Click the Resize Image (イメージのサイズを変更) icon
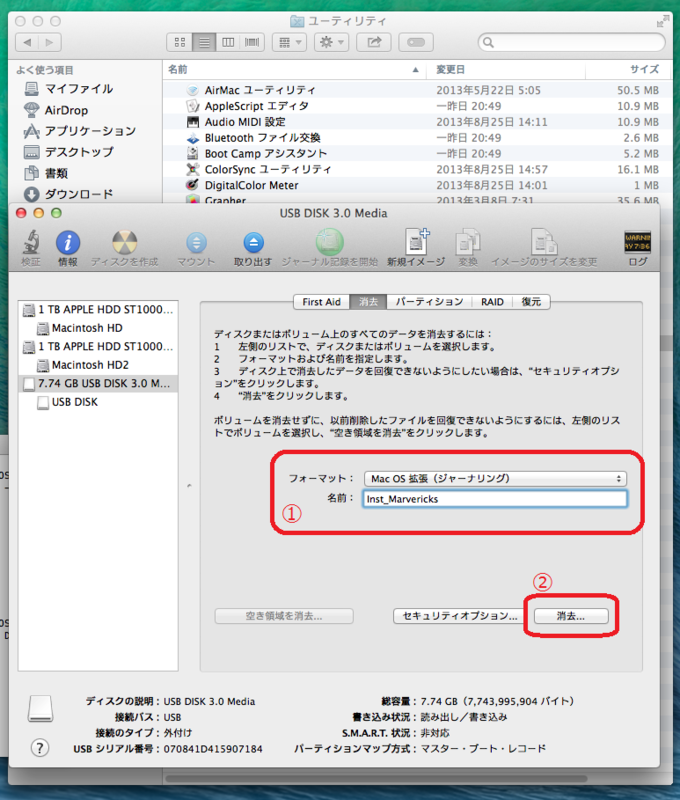The image size is (680, 800). click(544, 241)
